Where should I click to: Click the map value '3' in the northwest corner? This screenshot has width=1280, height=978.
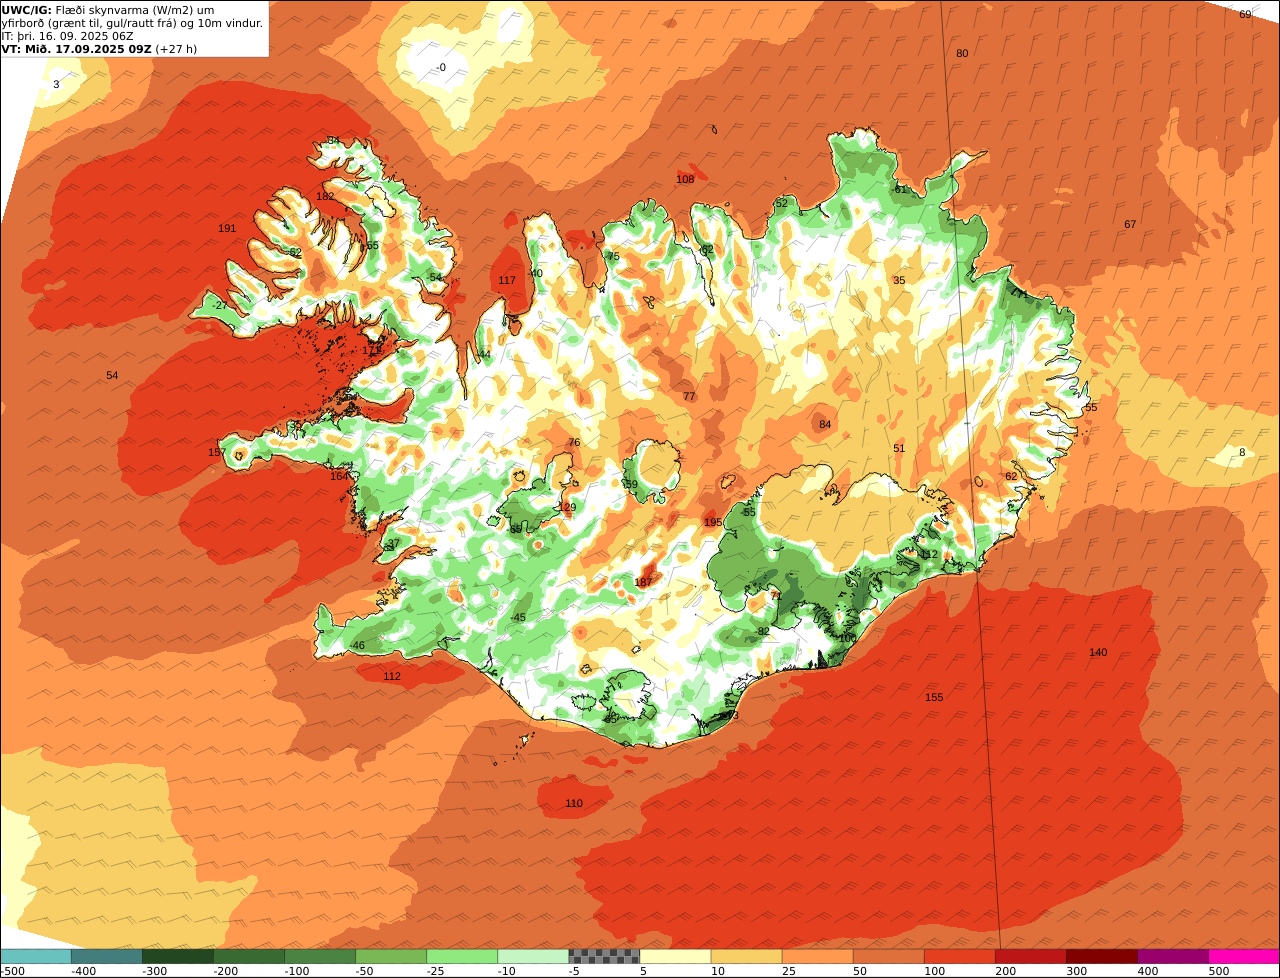pyautogui.click(x=56, y=85)
